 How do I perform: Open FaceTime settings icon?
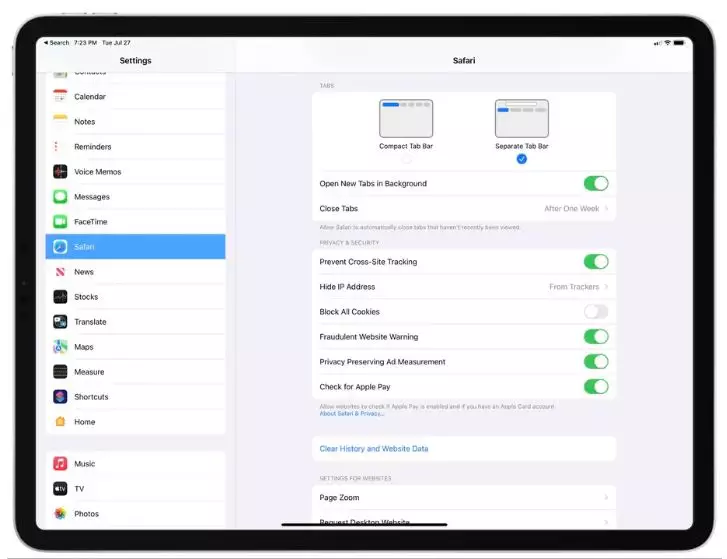click(60, 222)
